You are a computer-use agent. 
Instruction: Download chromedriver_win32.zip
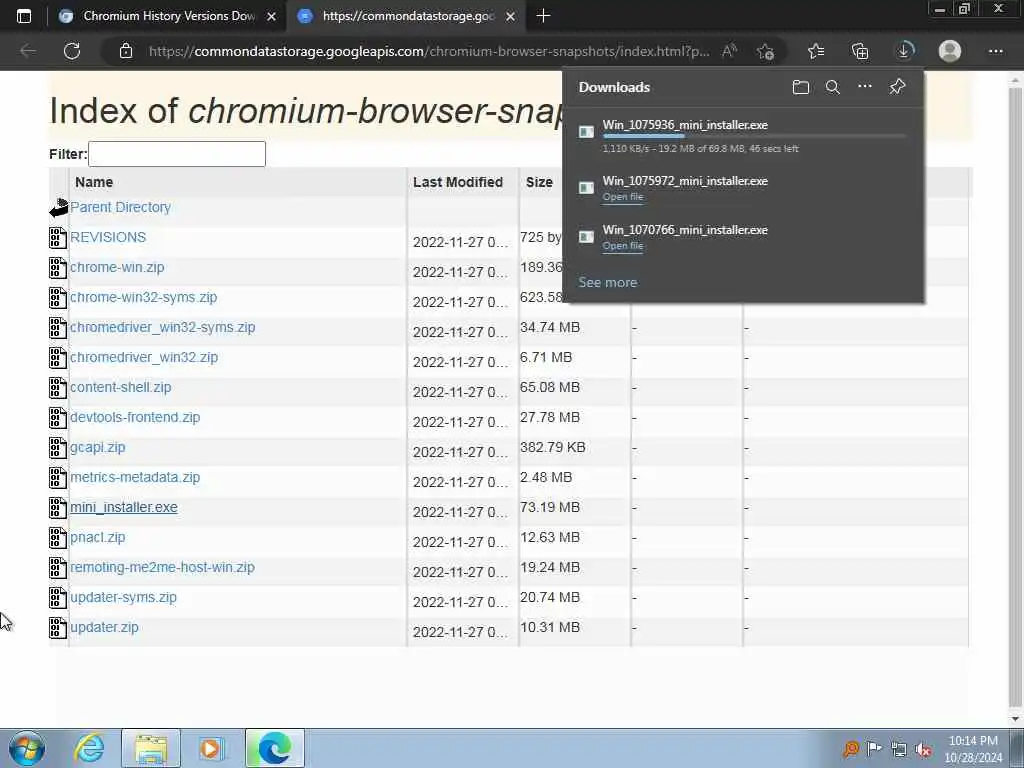coord(144,357)
